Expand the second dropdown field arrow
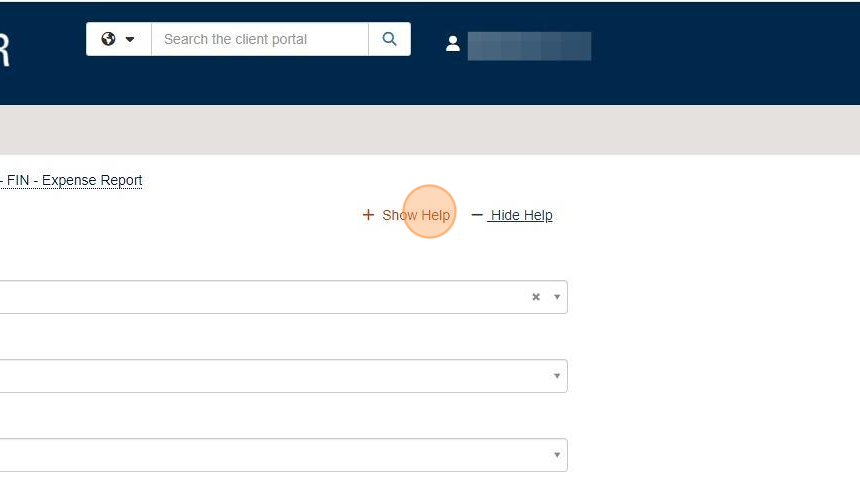 pos(557,376)
